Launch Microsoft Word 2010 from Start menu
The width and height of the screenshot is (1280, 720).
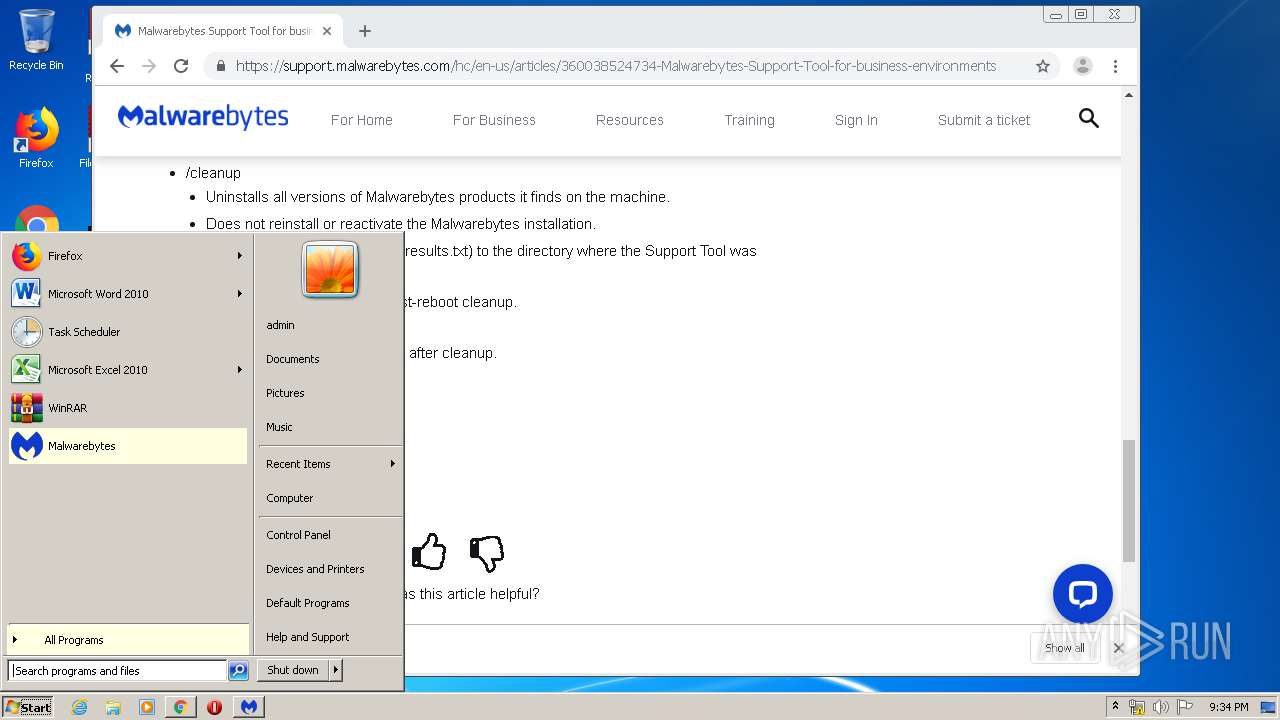[127, 294]
